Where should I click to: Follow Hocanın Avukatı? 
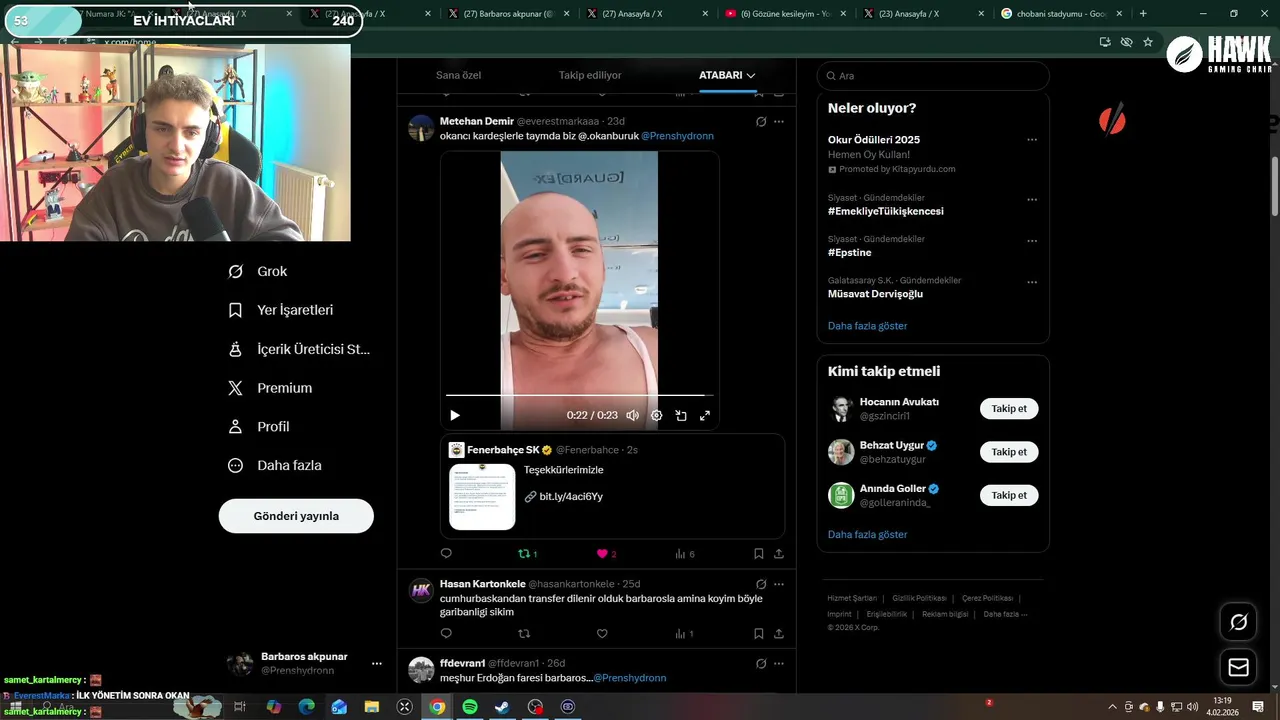tap(1009, 409)
